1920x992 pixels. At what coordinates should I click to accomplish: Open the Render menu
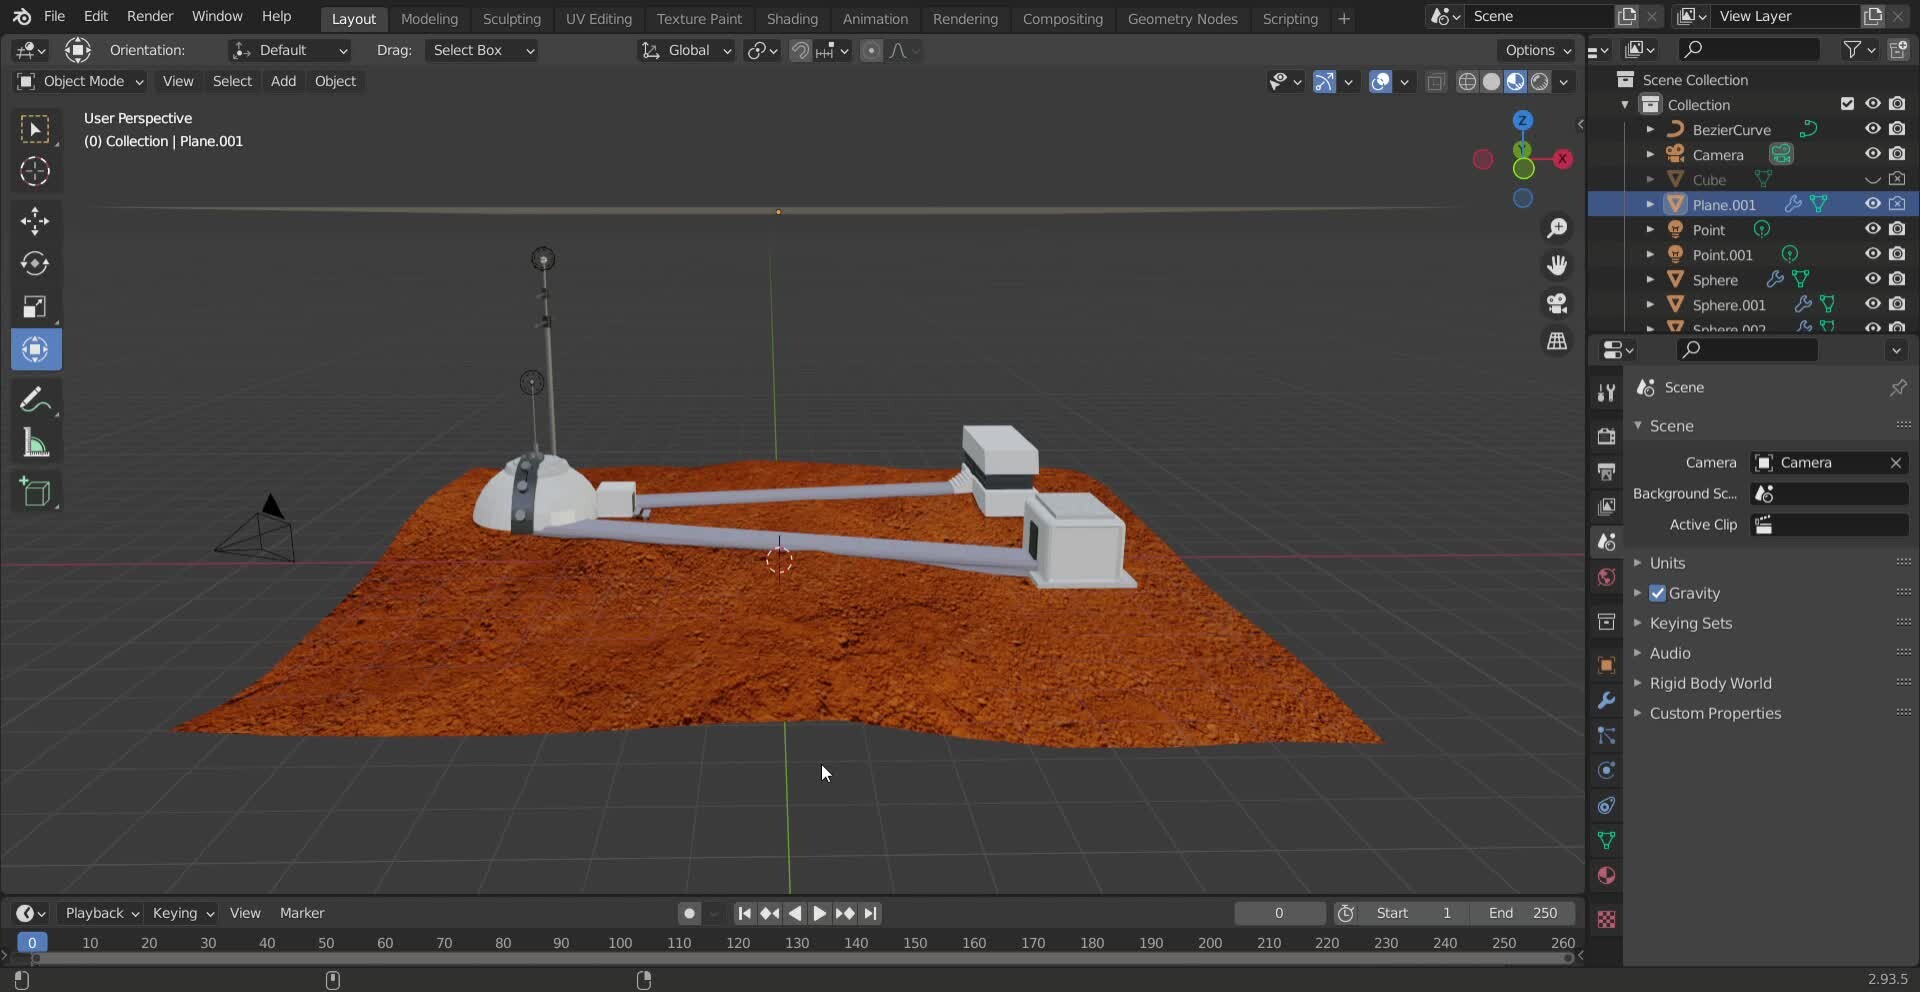(150, 16)
